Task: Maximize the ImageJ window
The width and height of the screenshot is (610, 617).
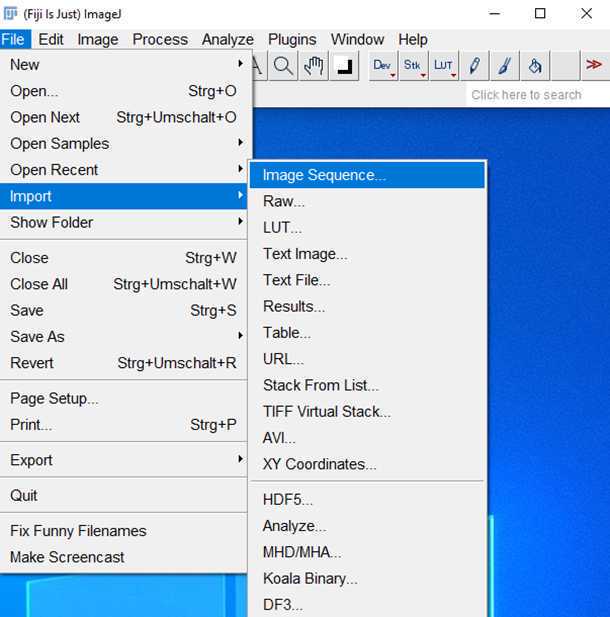Action: pos(540,14)
